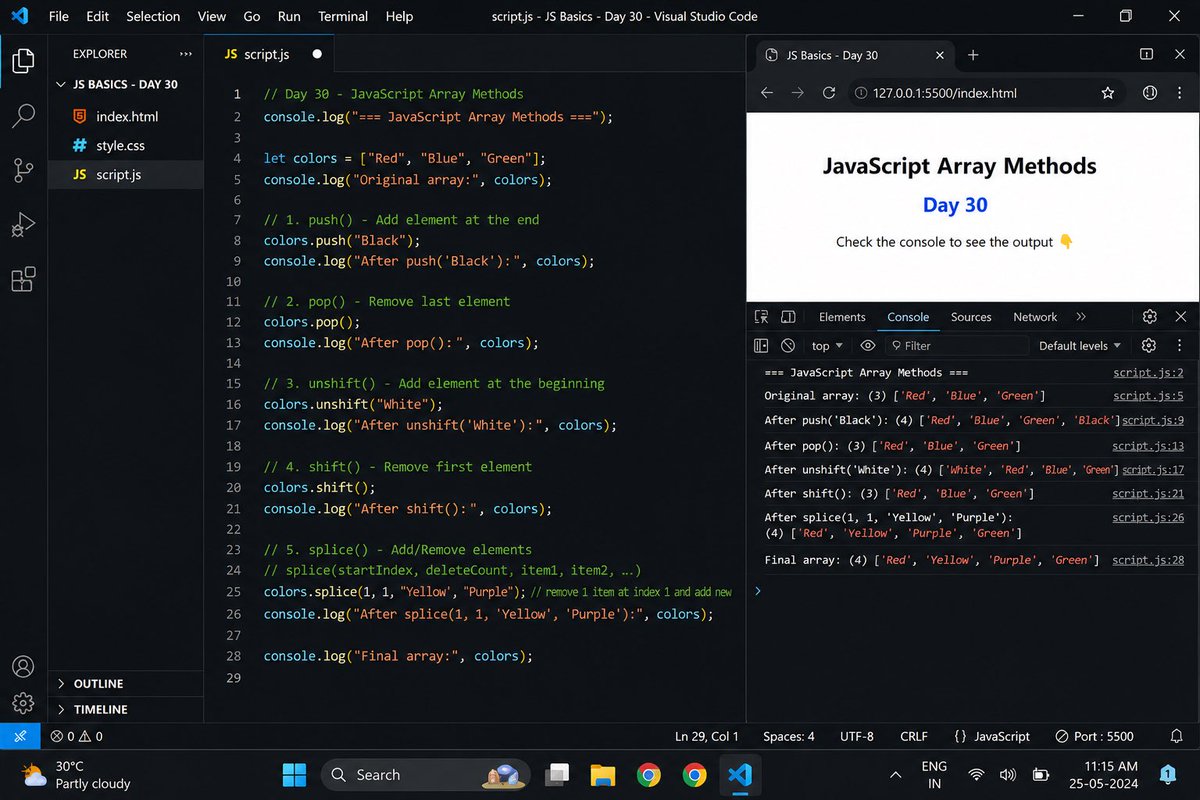Open the Default levels dropdown
Image resolution: width=1200 pixels, height=800 pixels.
coord(1080,346)
